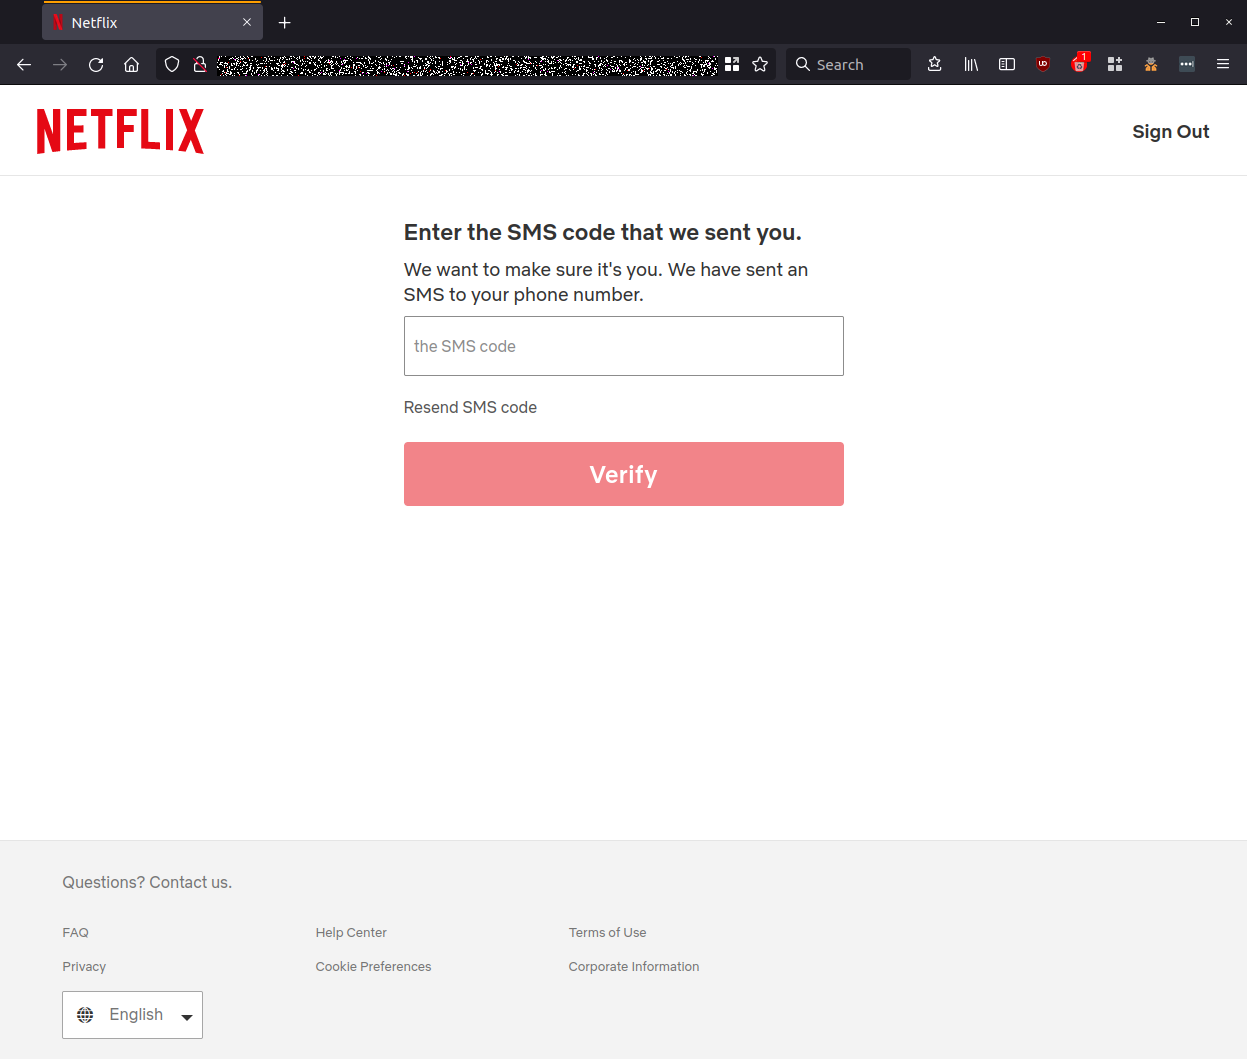Image resolution: width=1247 pixels, height=1059 pixels.
Task: Open the Firefox Library icon
Action: click(971, 64)
